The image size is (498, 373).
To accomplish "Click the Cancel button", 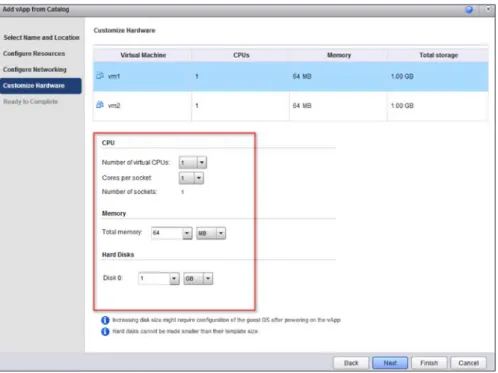I will point(468,363).
